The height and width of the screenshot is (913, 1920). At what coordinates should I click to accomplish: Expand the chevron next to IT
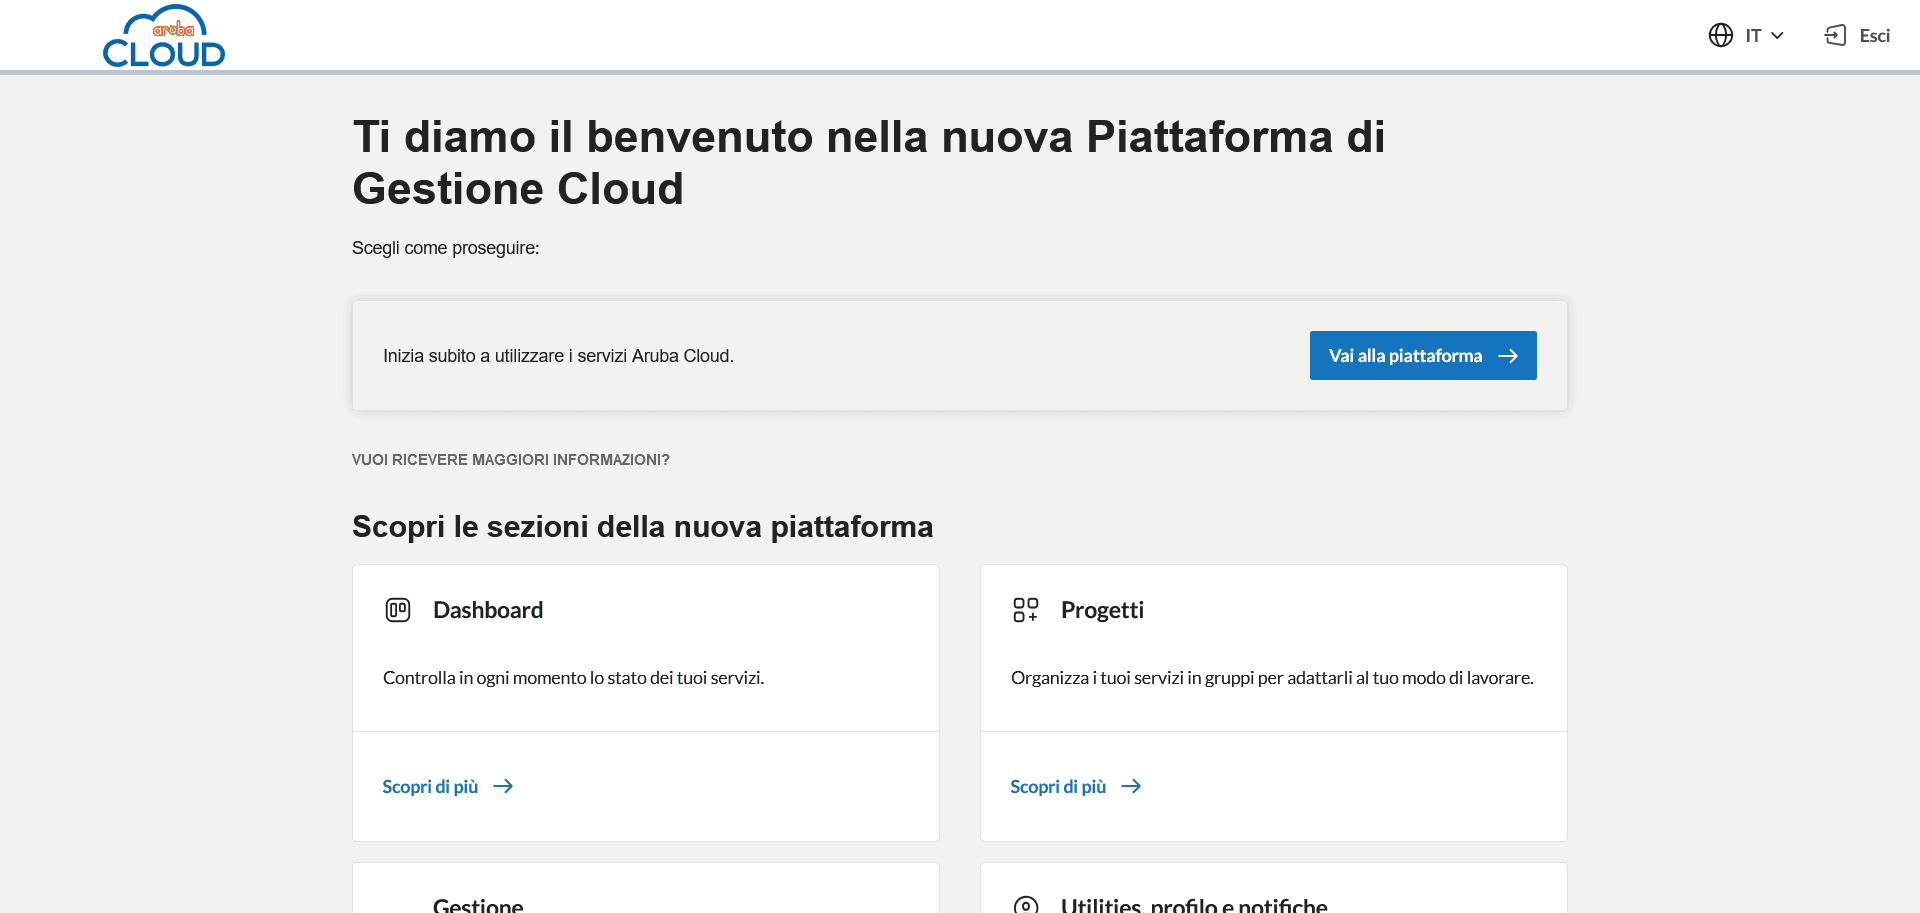(1777, 36)
